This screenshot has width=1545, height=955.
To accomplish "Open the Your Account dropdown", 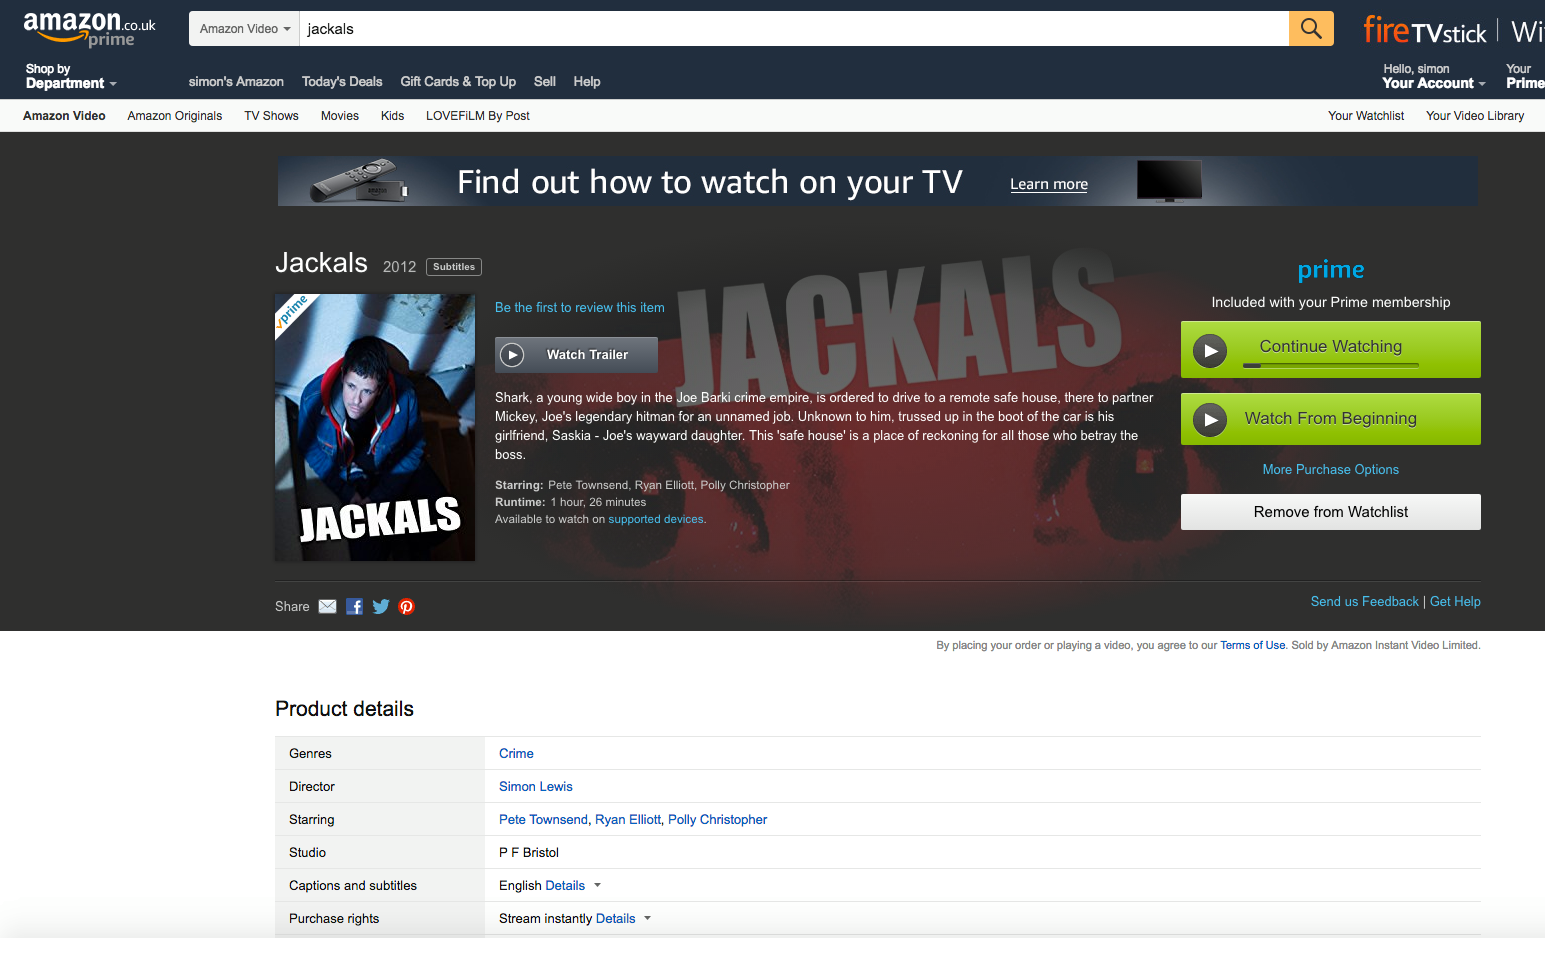I will click(x=1433, y=76).
